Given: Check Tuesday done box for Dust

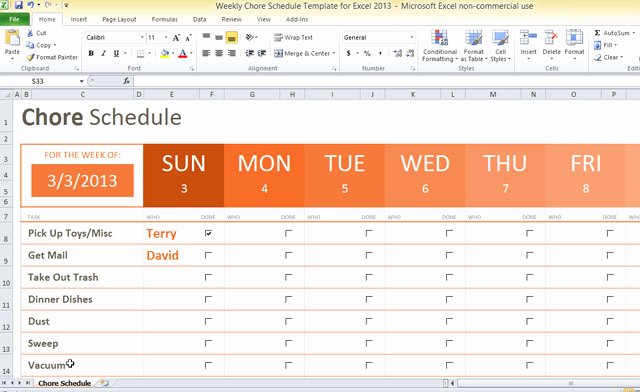Looking at the screenshot, I should tap(369, 321).
